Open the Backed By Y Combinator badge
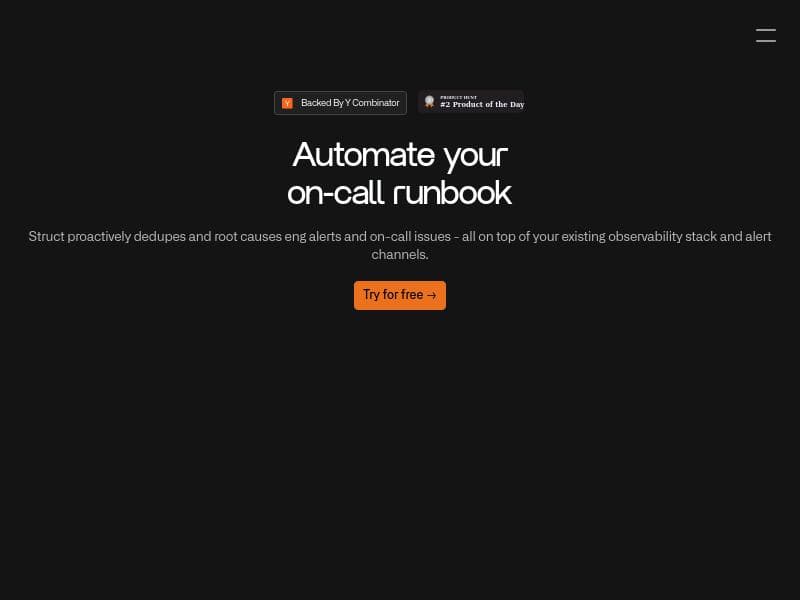This screenshot has width=800, height=600. (x=340, y=103)
